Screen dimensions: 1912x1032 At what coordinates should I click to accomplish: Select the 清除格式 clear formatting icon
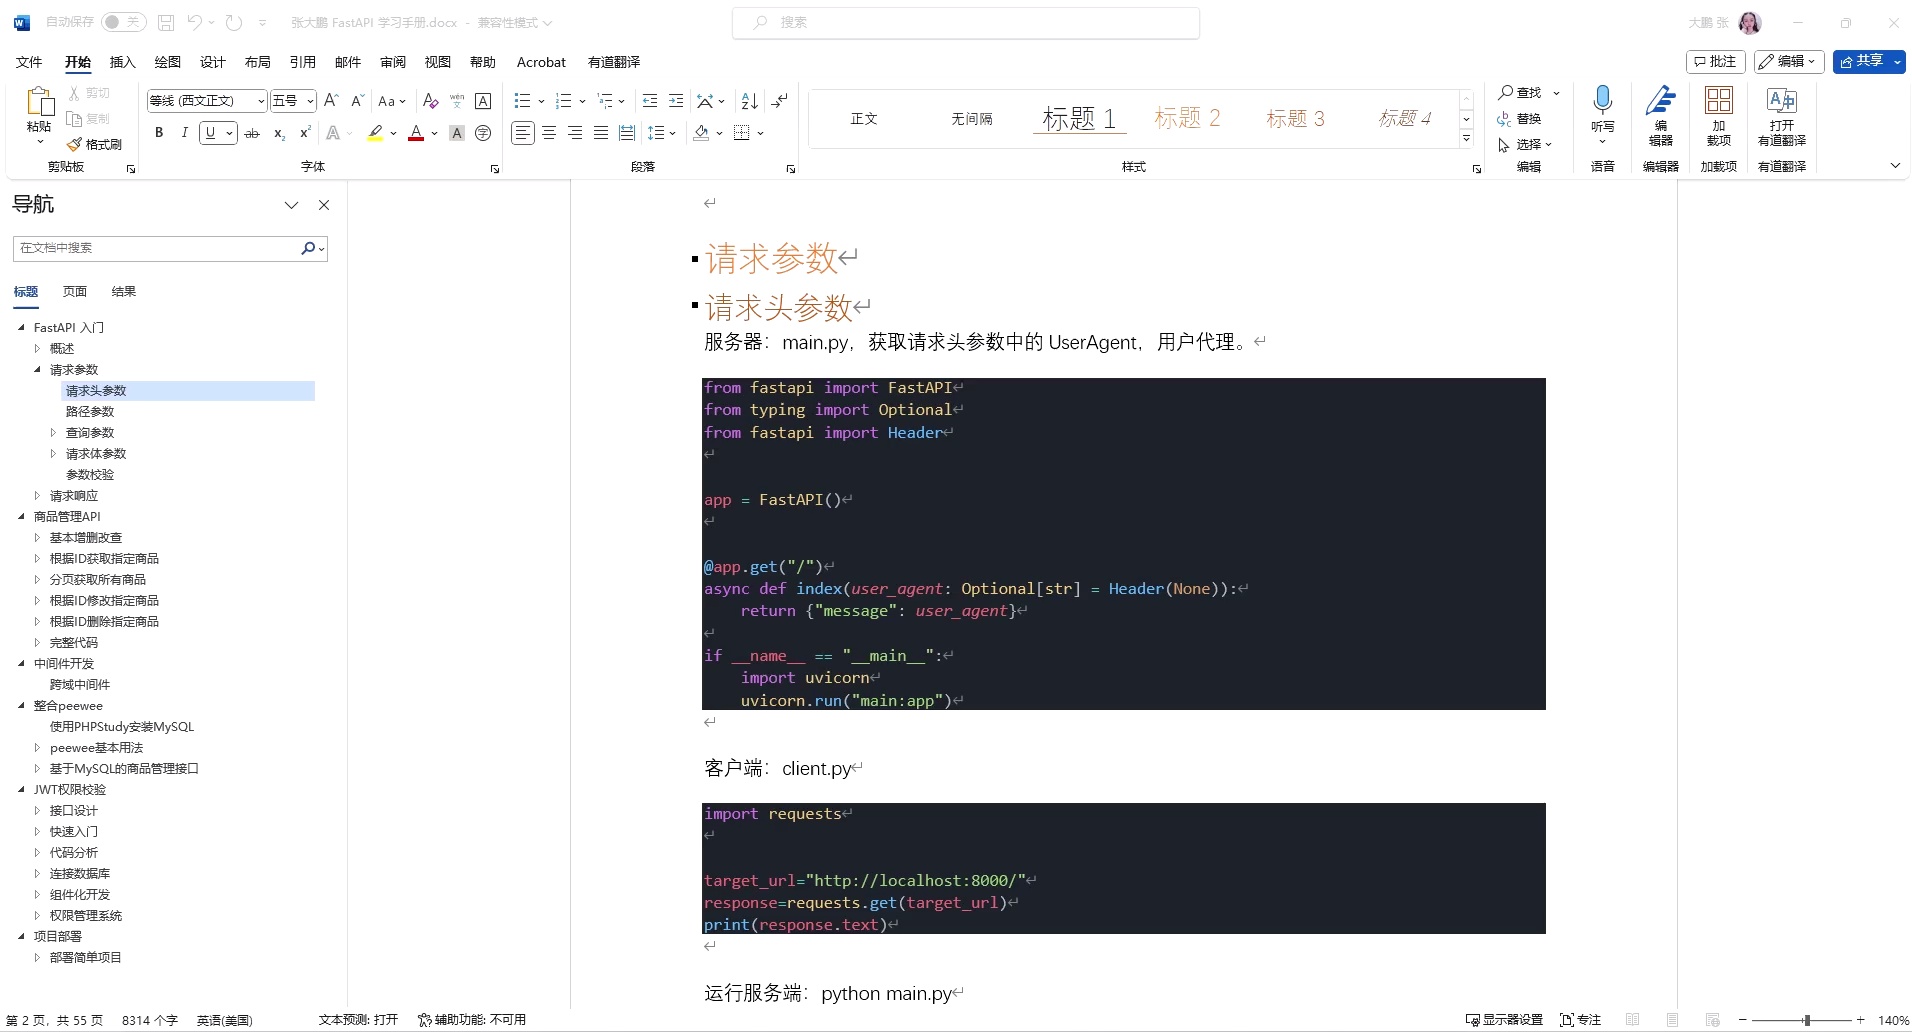pos(429,101)
